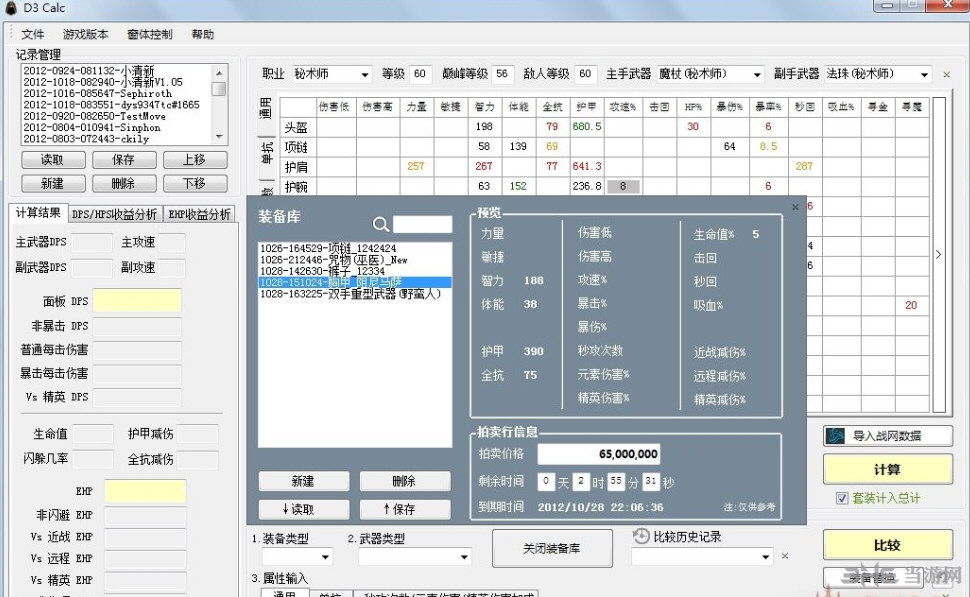This screenshot has width=970, height=597.
Task: Click the Battle.net icon on 导入战网数据 button
Action: [x=836, y=434]
